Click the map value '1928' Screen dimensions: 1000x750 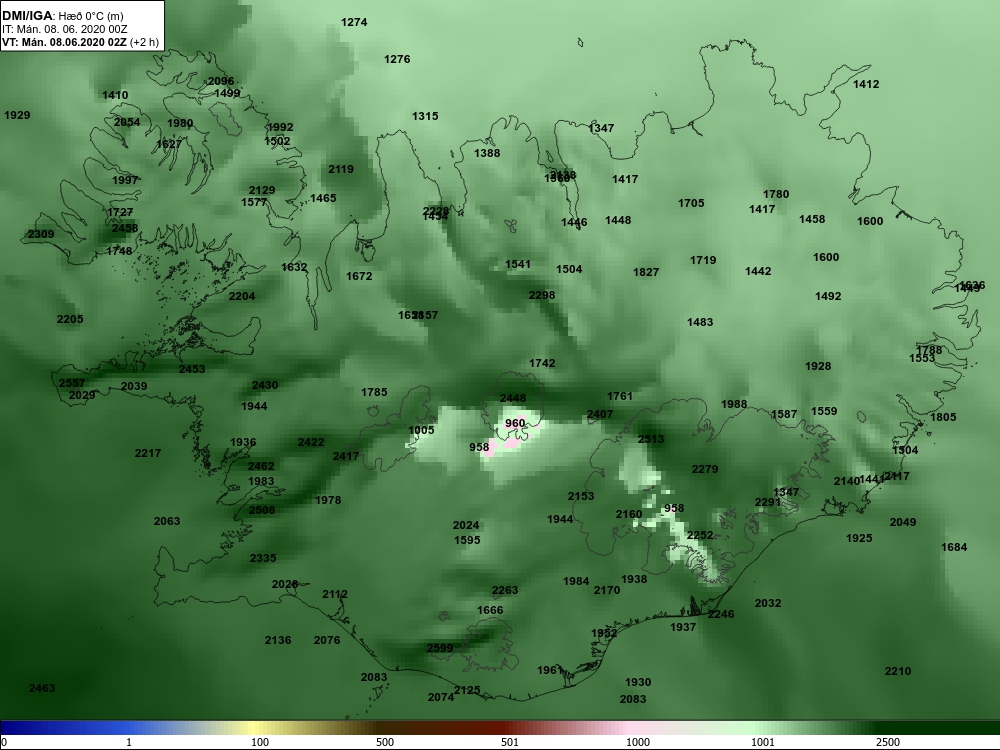click(x=818, y=367)
